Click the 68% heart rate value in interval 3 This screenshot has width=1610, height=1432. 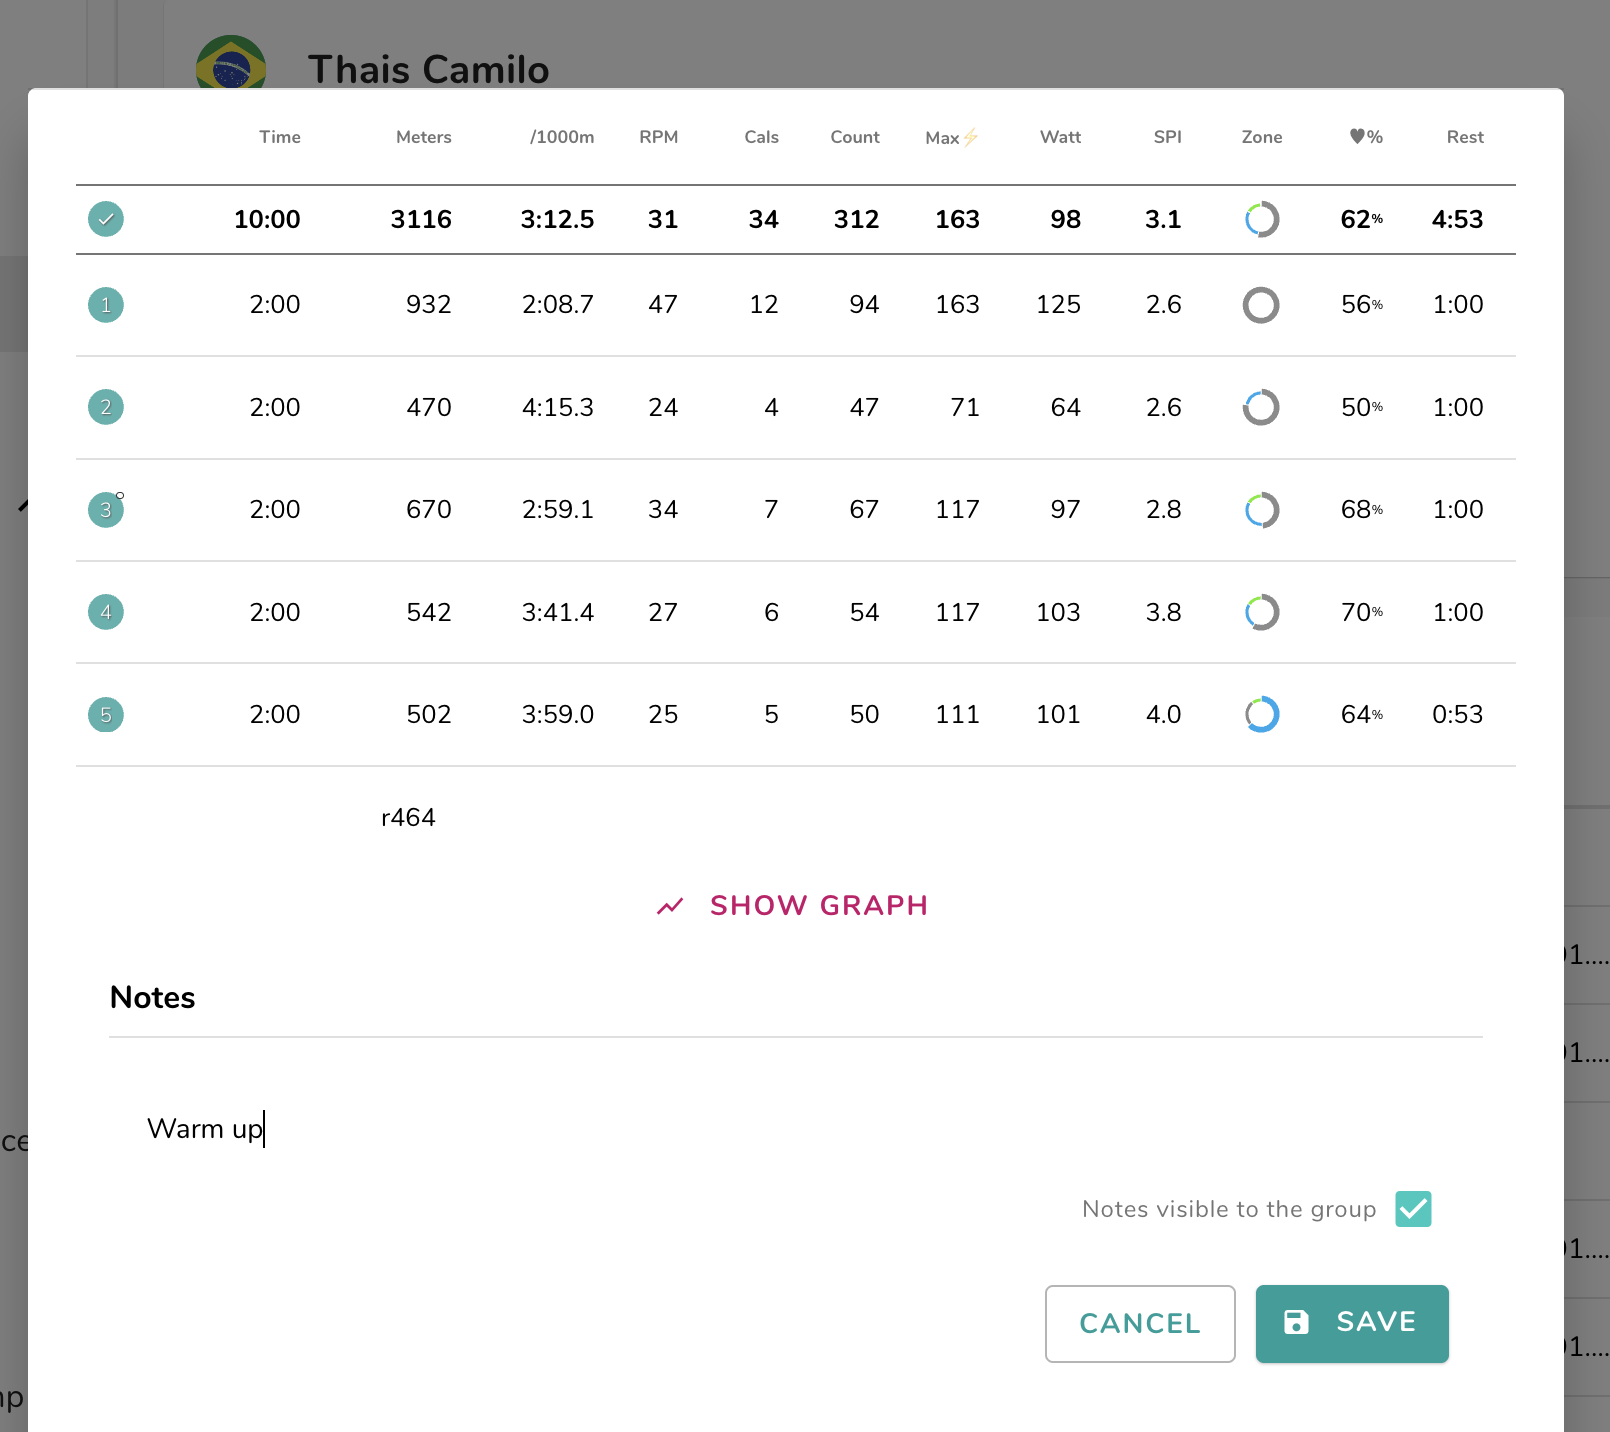(1362, 510)
